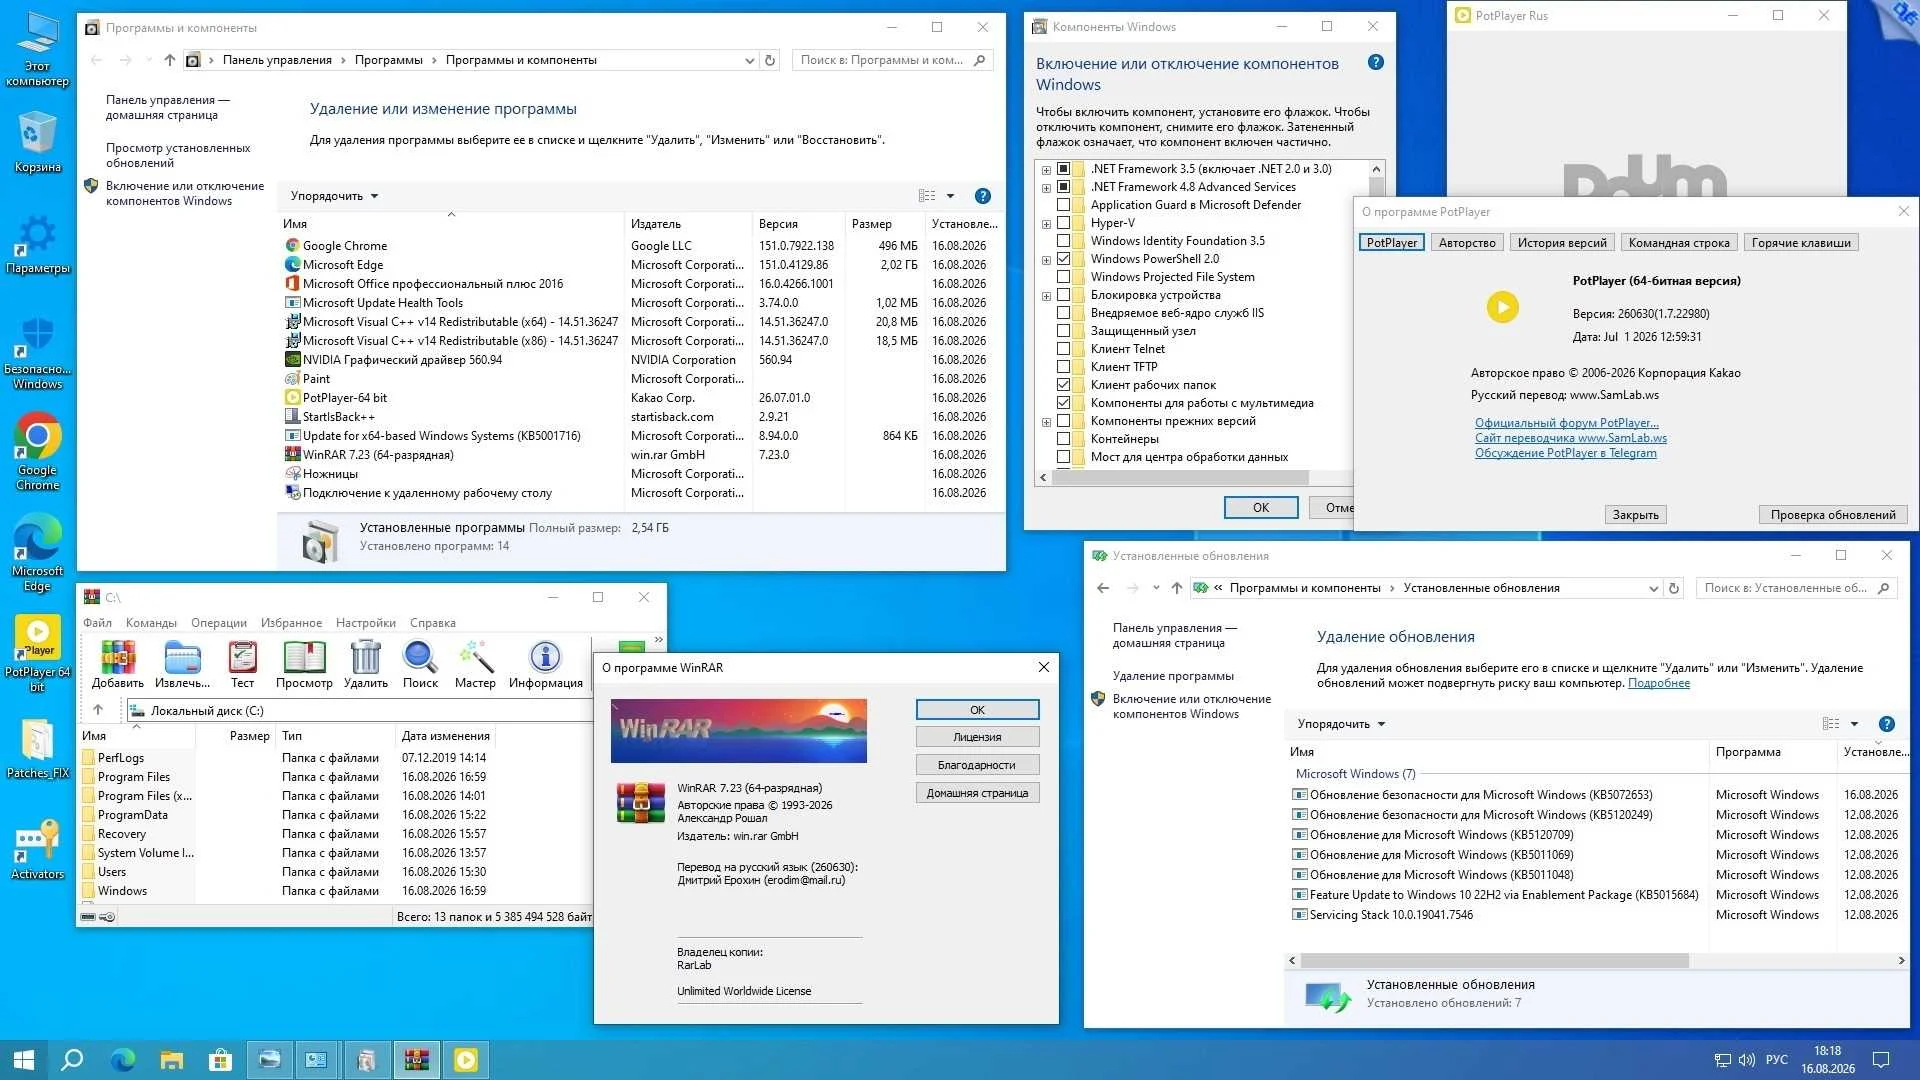The width and height of the screenshot is (1920, 1080).
Task: Enable Application Guard в Microsoft Defender checkbox
Action: [x=1064, y=205]
